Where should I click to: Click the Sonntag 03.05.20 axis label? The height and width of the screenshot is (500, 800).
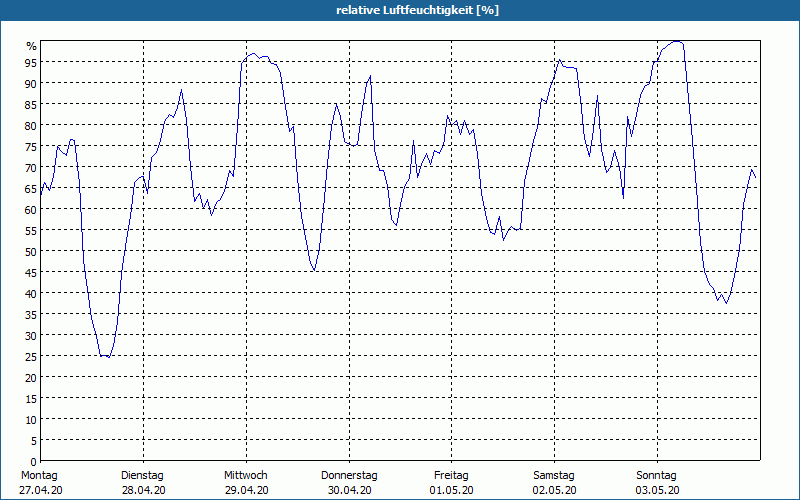coord(657,483)
